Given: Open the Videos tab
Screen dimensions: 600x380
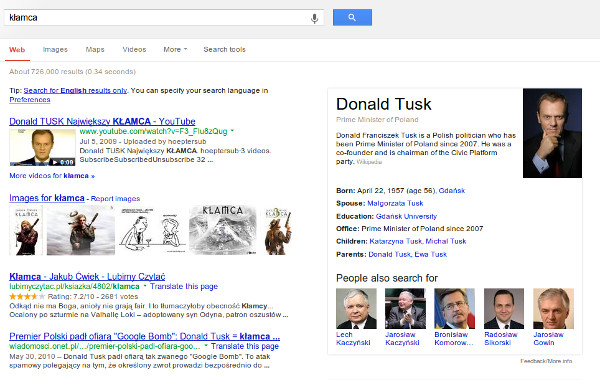Looking at the screenshot, I should (x=134, y=49).
